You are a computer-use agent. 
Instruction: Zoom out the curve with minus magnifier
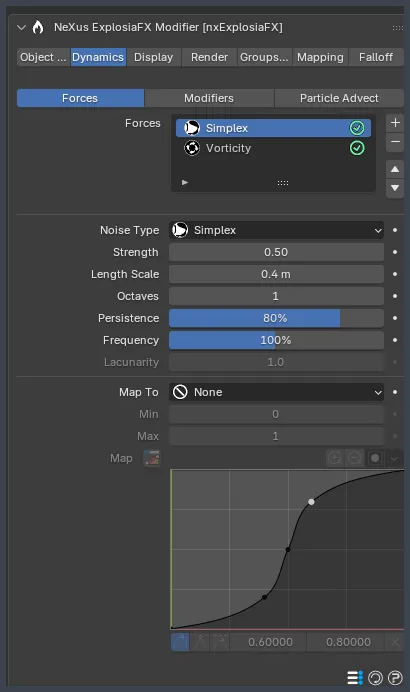click(354, 459)
